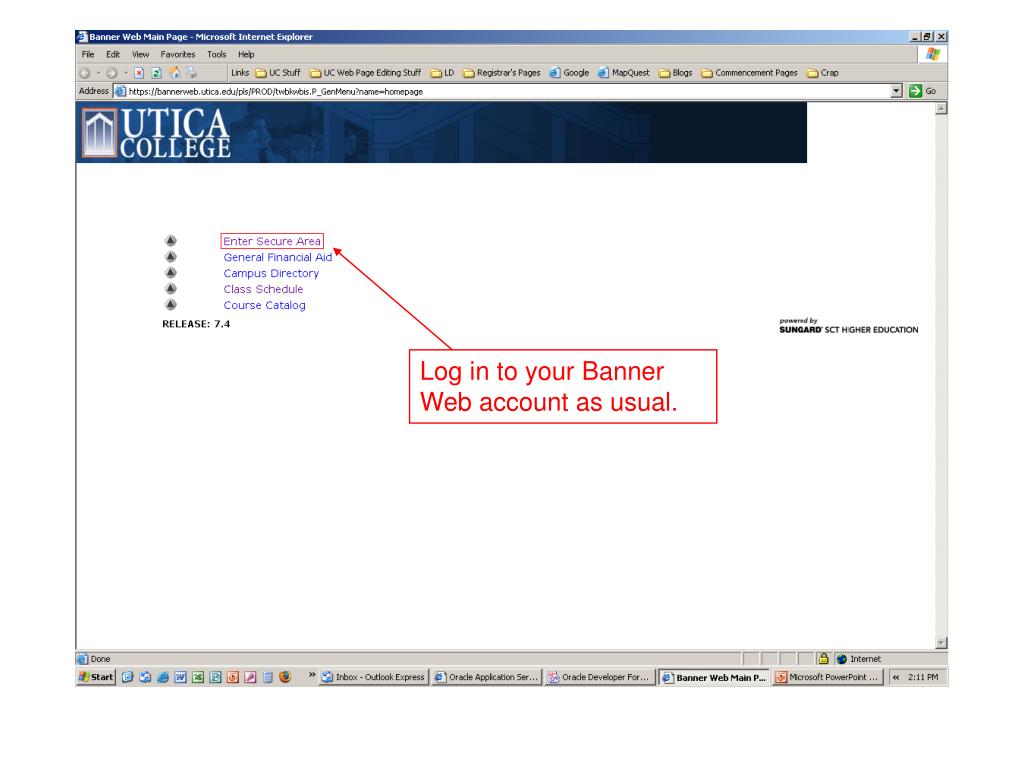Click the bullet icon beside Enter Secure Area

[x=170, y=240]
